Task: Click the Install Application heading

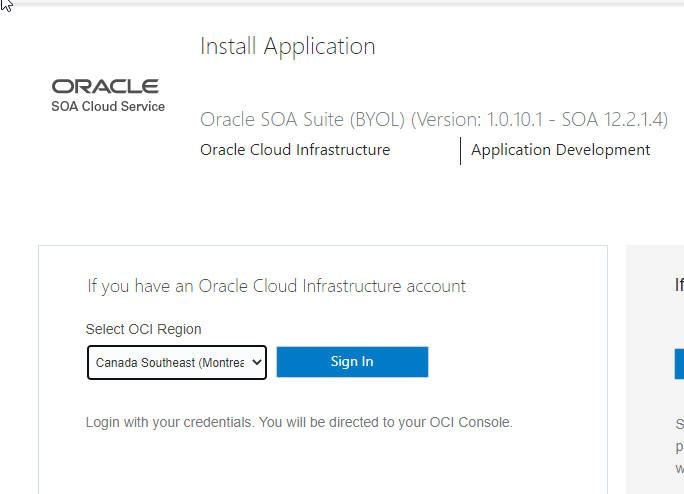Action: pos(287,46)
